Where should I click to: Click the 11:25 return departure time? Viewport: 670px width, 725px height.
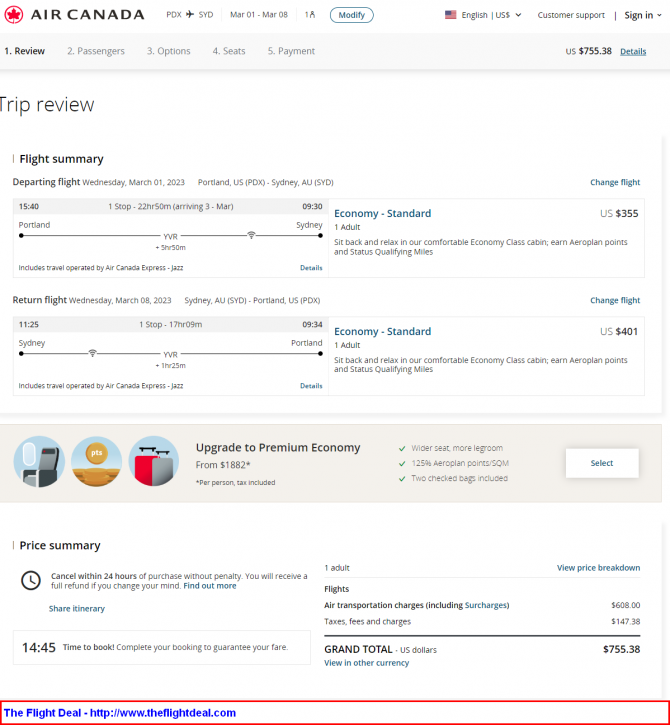(x=29, y=324)
